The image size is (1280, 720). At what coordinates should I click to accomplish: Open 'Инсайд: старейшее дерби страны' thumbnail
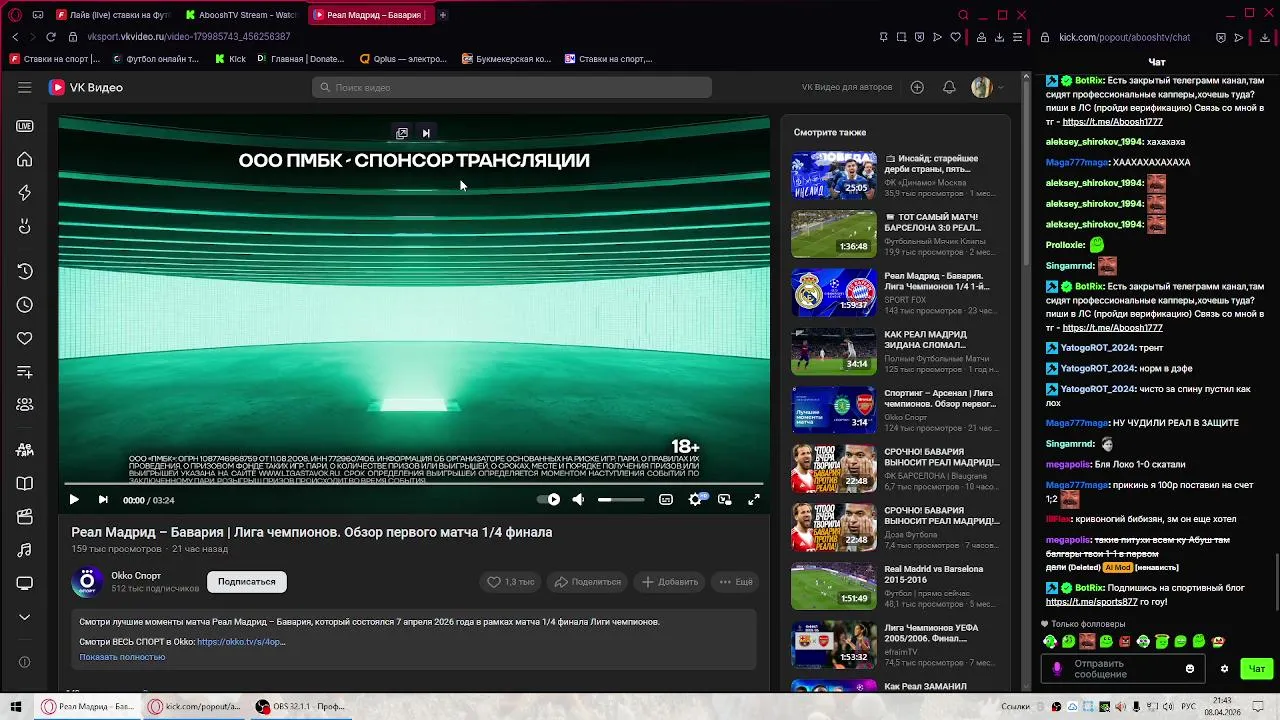click(834, 176)
